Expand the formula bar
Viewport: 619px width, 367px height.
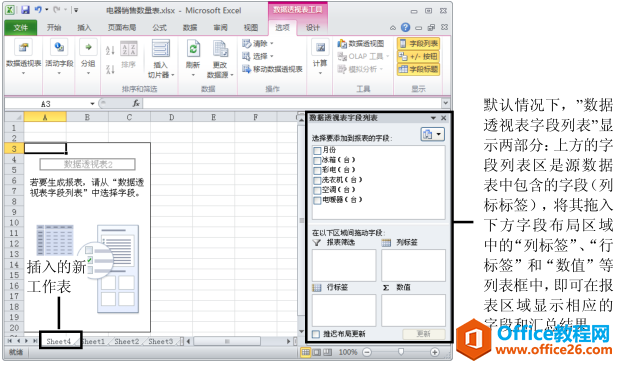tap(445, 103)
